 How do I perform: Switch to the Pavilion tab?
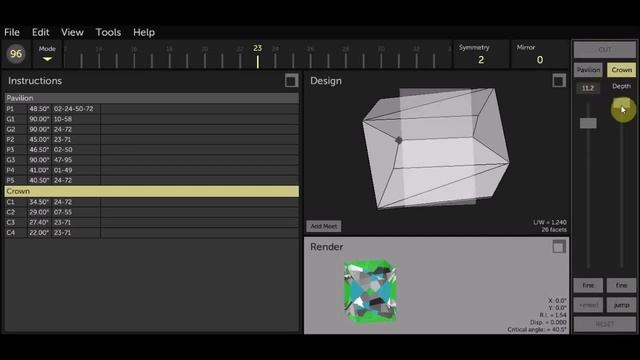[x=588, y=70]
